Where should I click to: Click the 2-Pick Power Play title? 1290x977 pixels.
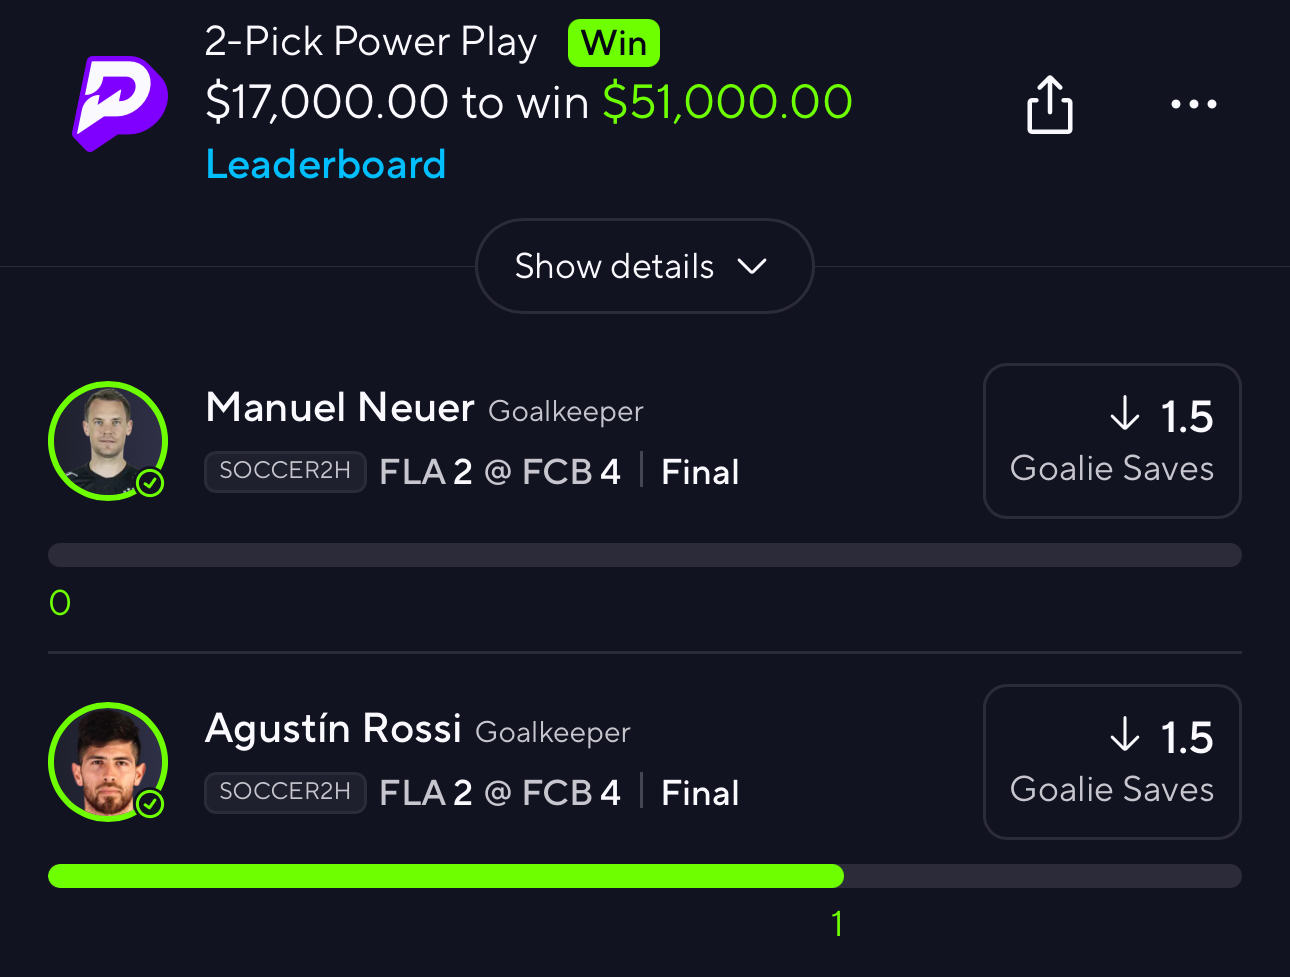pos(370,42)
